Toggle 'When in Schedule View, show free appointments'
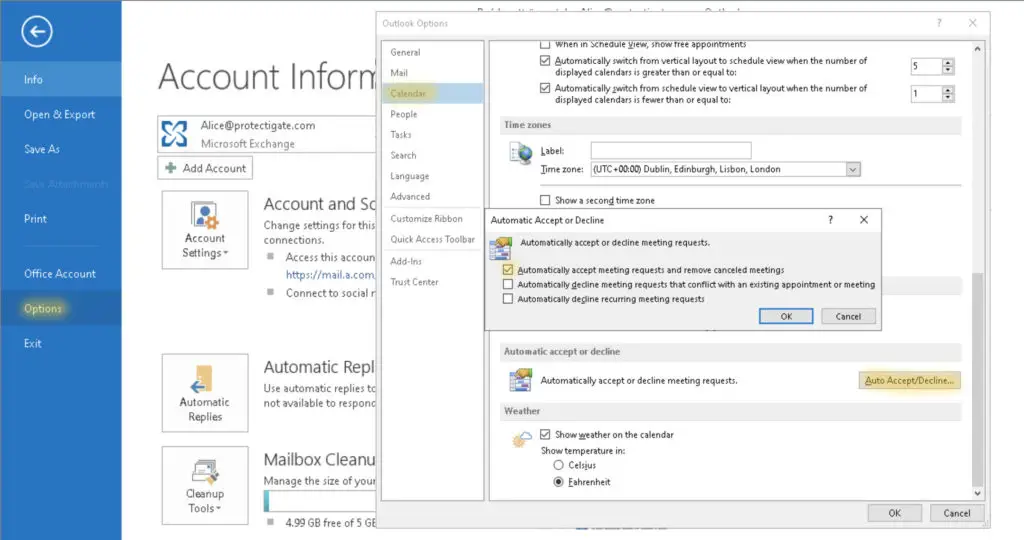 tap(545, 44)
